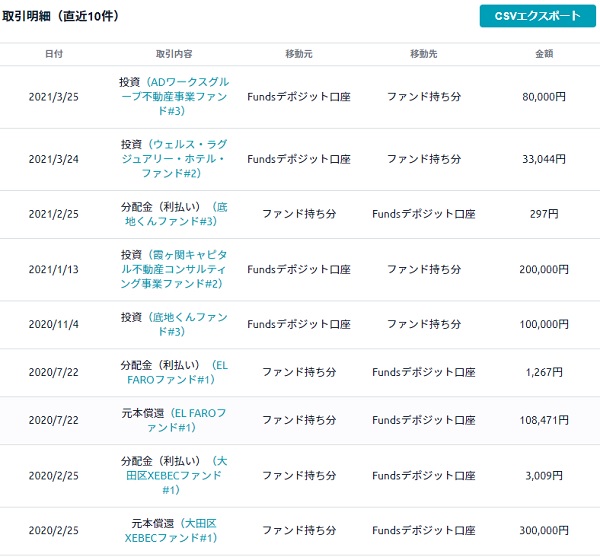Viewport: 600px width, 557px height.
Task: Click Fundsデポジット口座 in the 297円 row
Action: (424, 214)
